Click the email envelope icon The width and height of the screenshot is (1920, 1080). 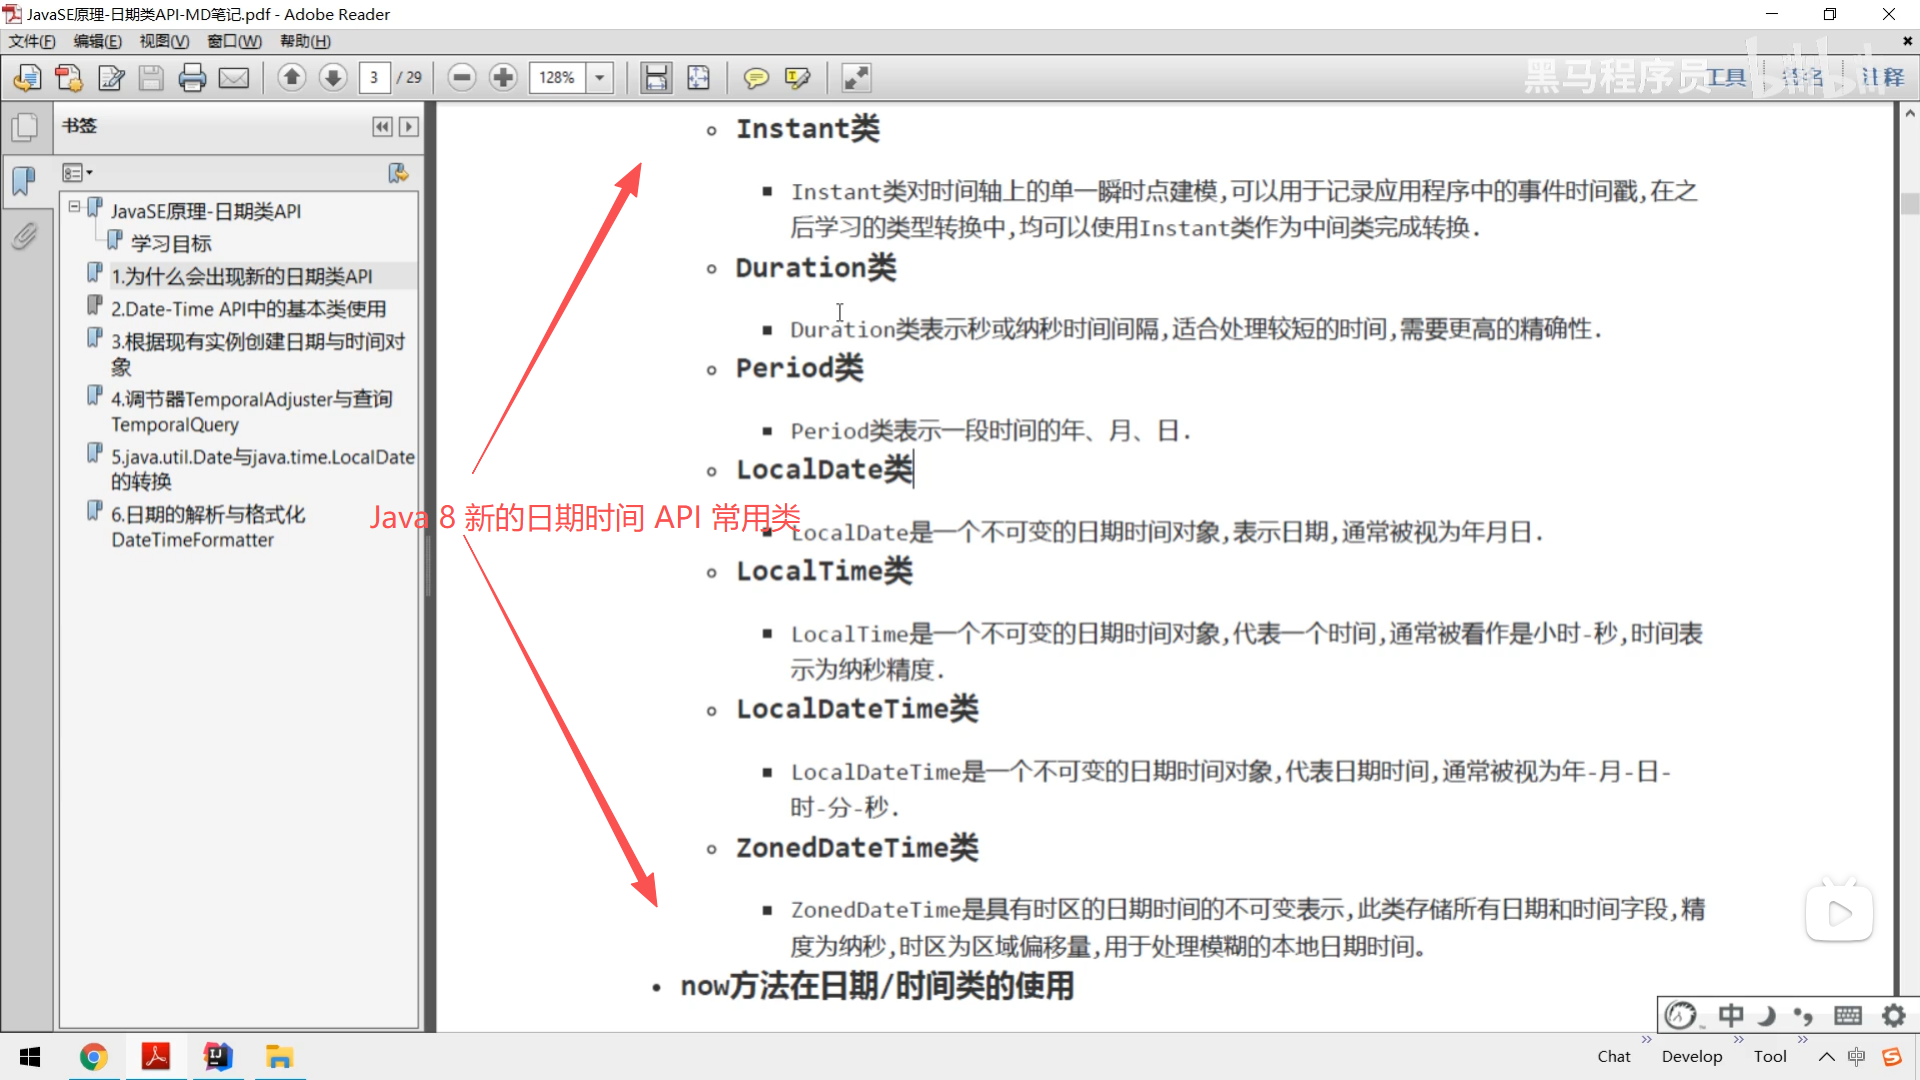[x=234, y=78]
